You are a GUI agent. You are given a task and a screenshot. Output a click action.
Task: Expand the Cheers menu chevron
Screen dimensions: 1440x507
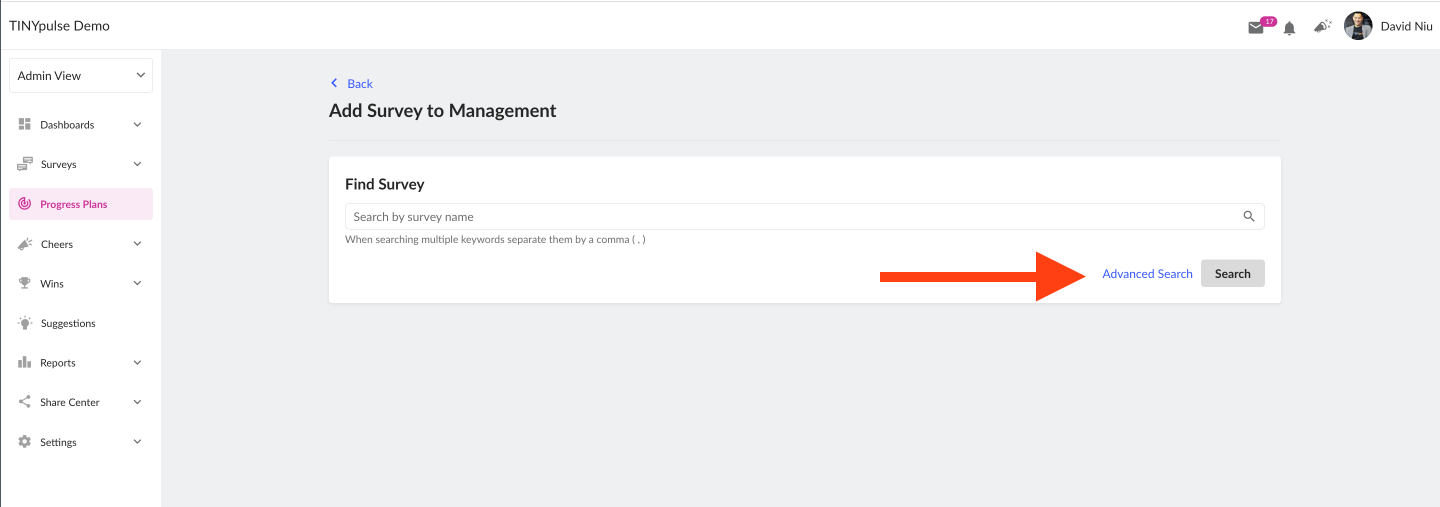pyautogui.click(x=138, y=244)
